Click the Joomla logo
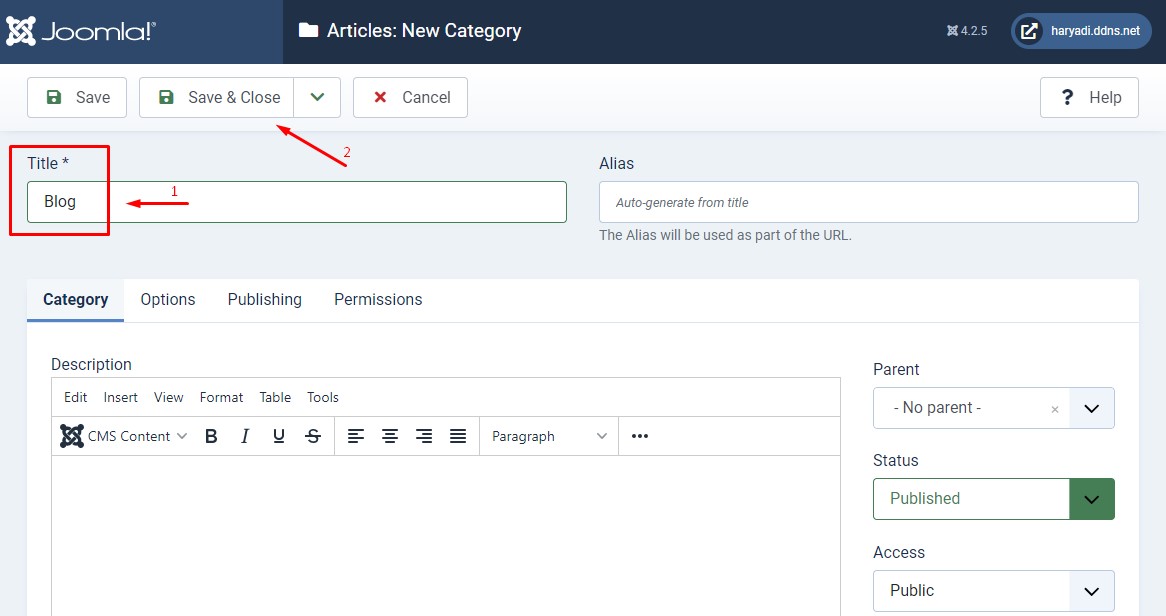The height and width of the screenshot is (616, 1166). tap(81, 31)
